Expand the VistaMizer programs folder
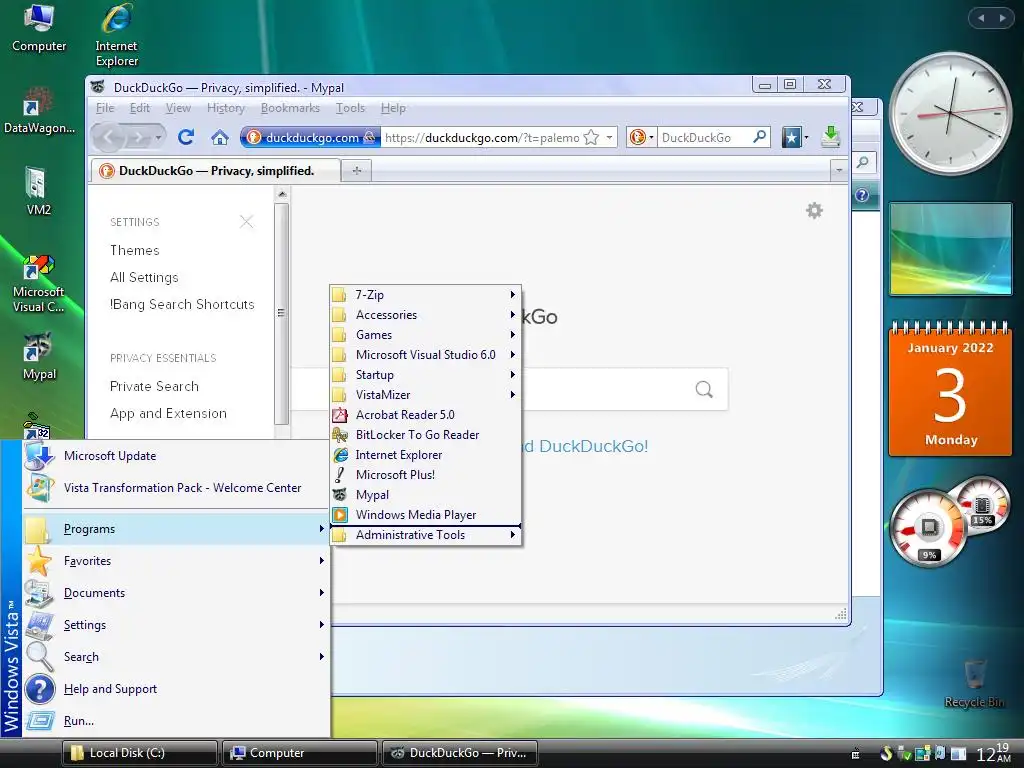 tap(426, 395)
